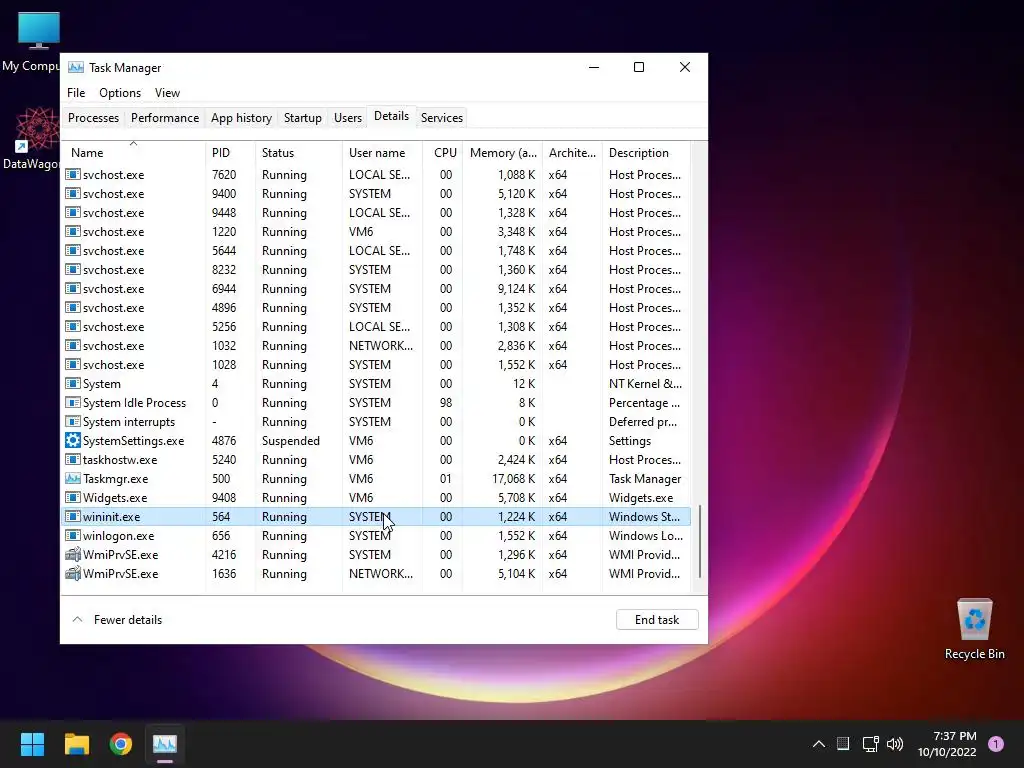Show hidden system tray icons
This screenshot has width=1024, height=768.
[818, 744]
